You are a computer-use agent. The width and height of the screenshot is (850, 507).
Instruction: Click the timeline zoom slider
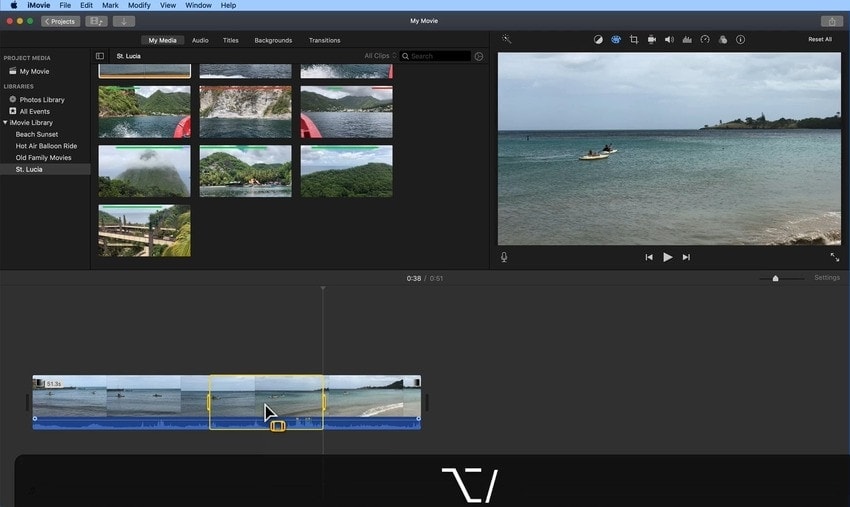(x=775, y=278)
